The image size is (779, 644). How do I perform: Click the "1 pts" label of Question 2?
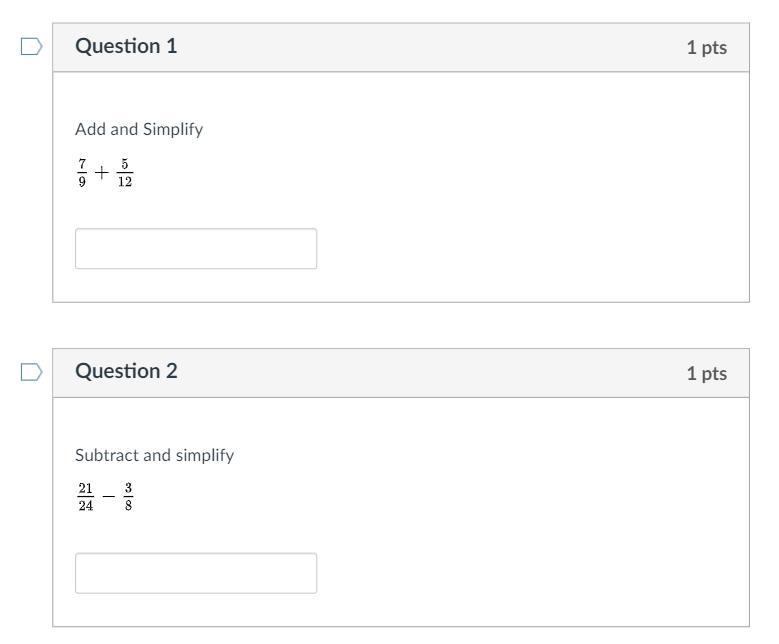click(706, 373)
